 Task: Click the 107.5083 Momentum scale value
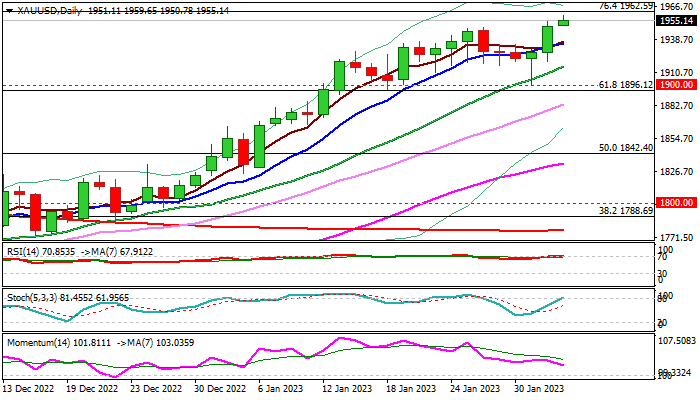[x=679, y=341]
